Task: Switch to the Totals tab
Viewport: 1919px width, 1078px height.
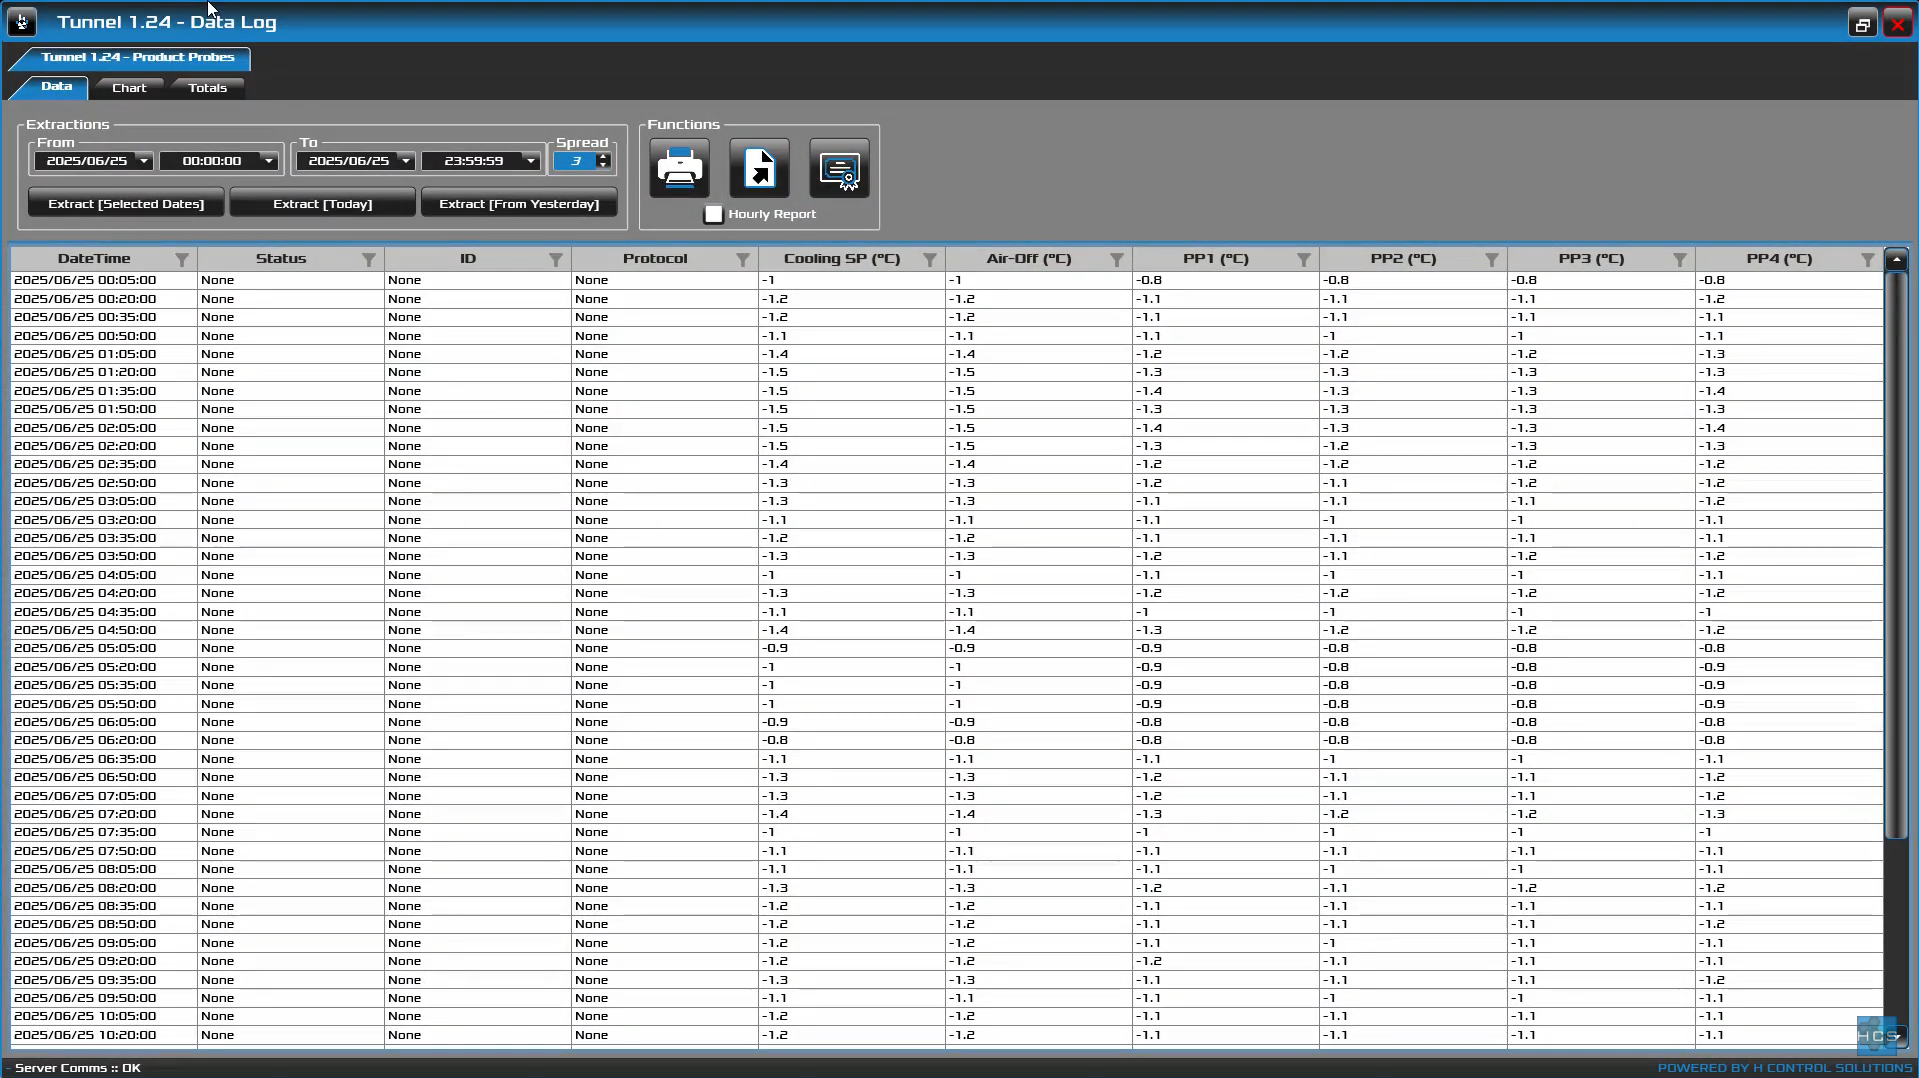Action: coord(207,88)
